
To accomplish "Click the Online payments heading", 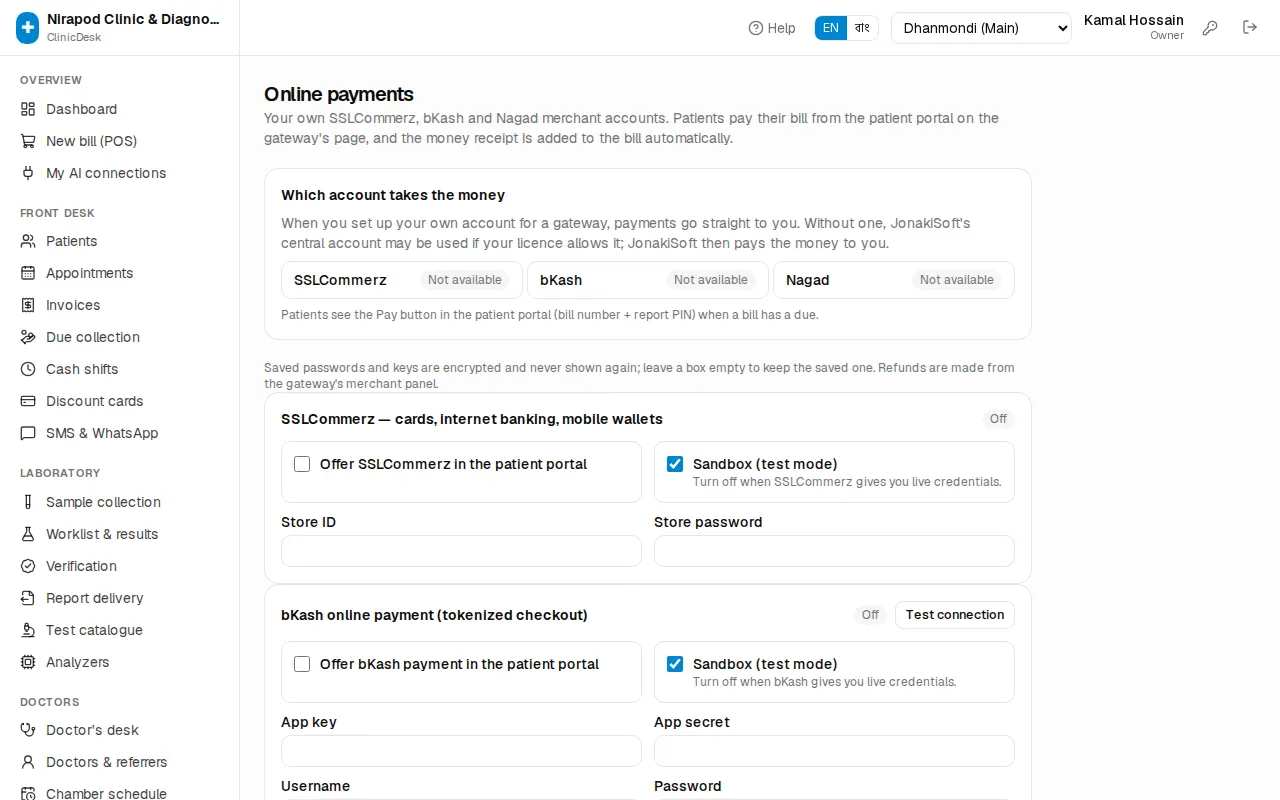I will [x=339, y=94].
